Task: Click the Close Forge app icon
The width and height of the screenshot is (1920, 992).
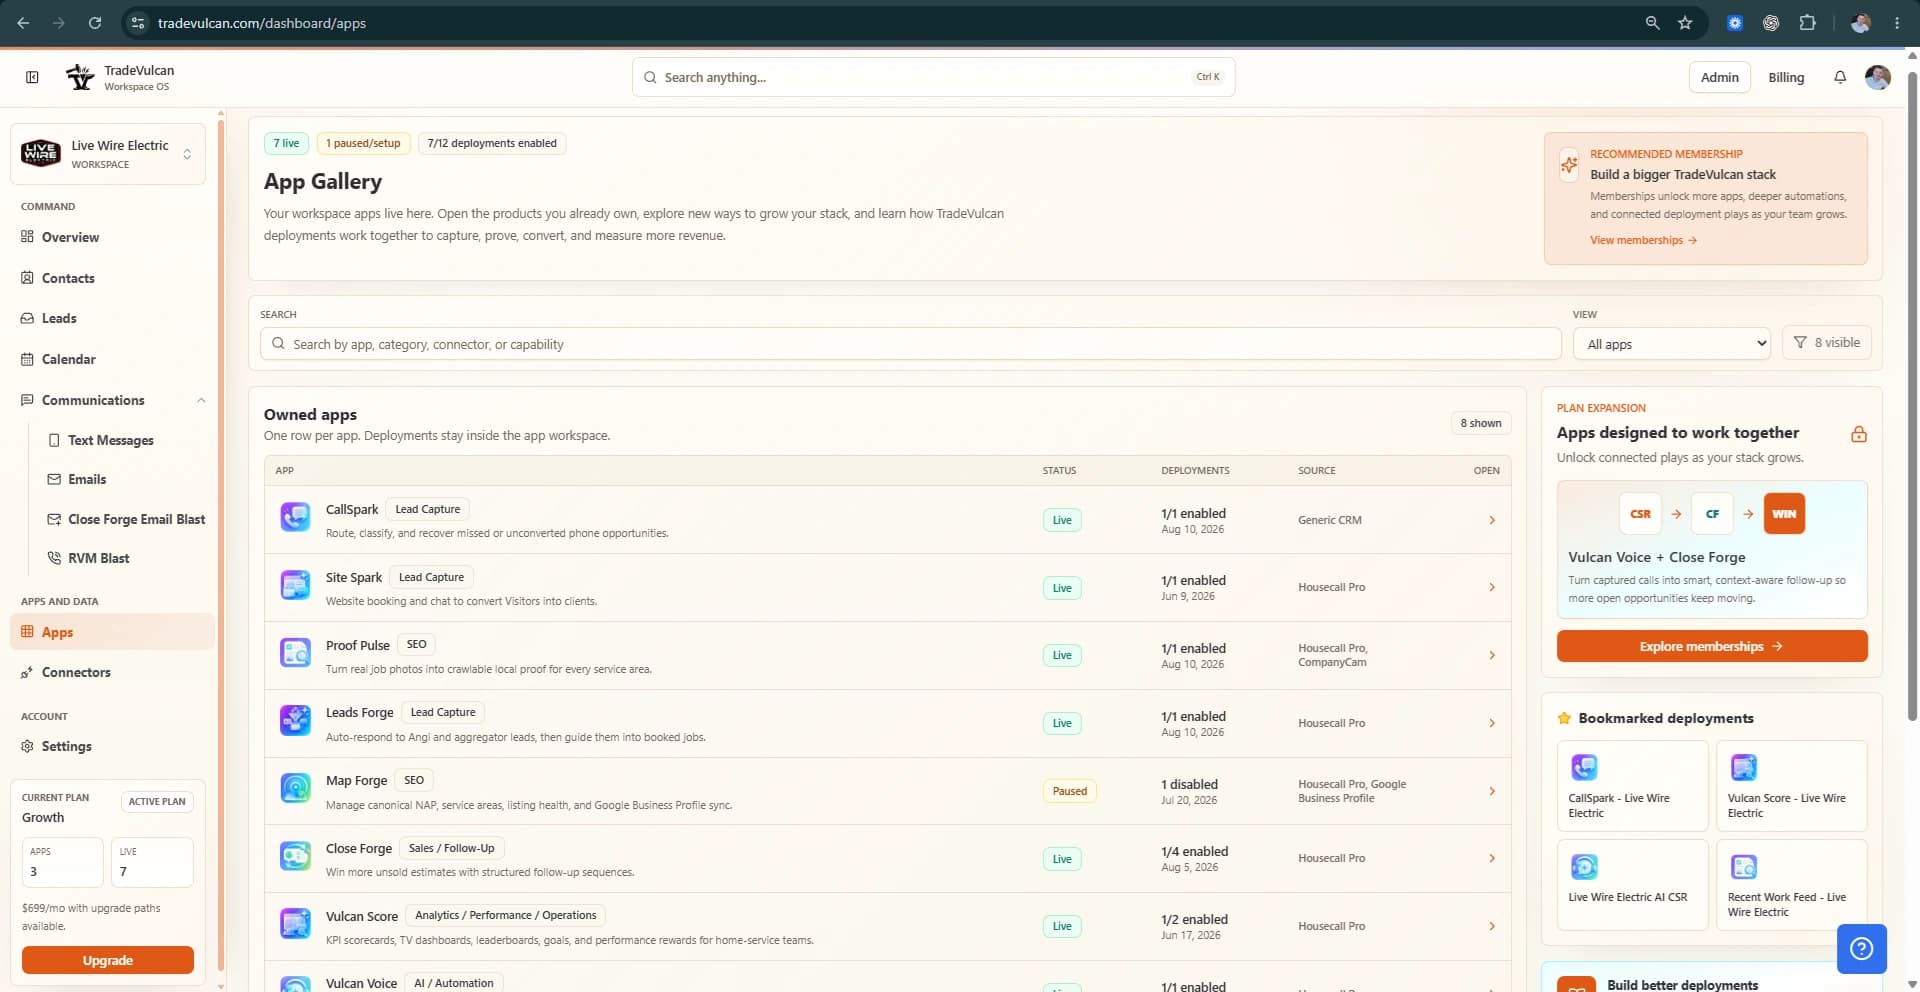Action: [x=295, y=856]
